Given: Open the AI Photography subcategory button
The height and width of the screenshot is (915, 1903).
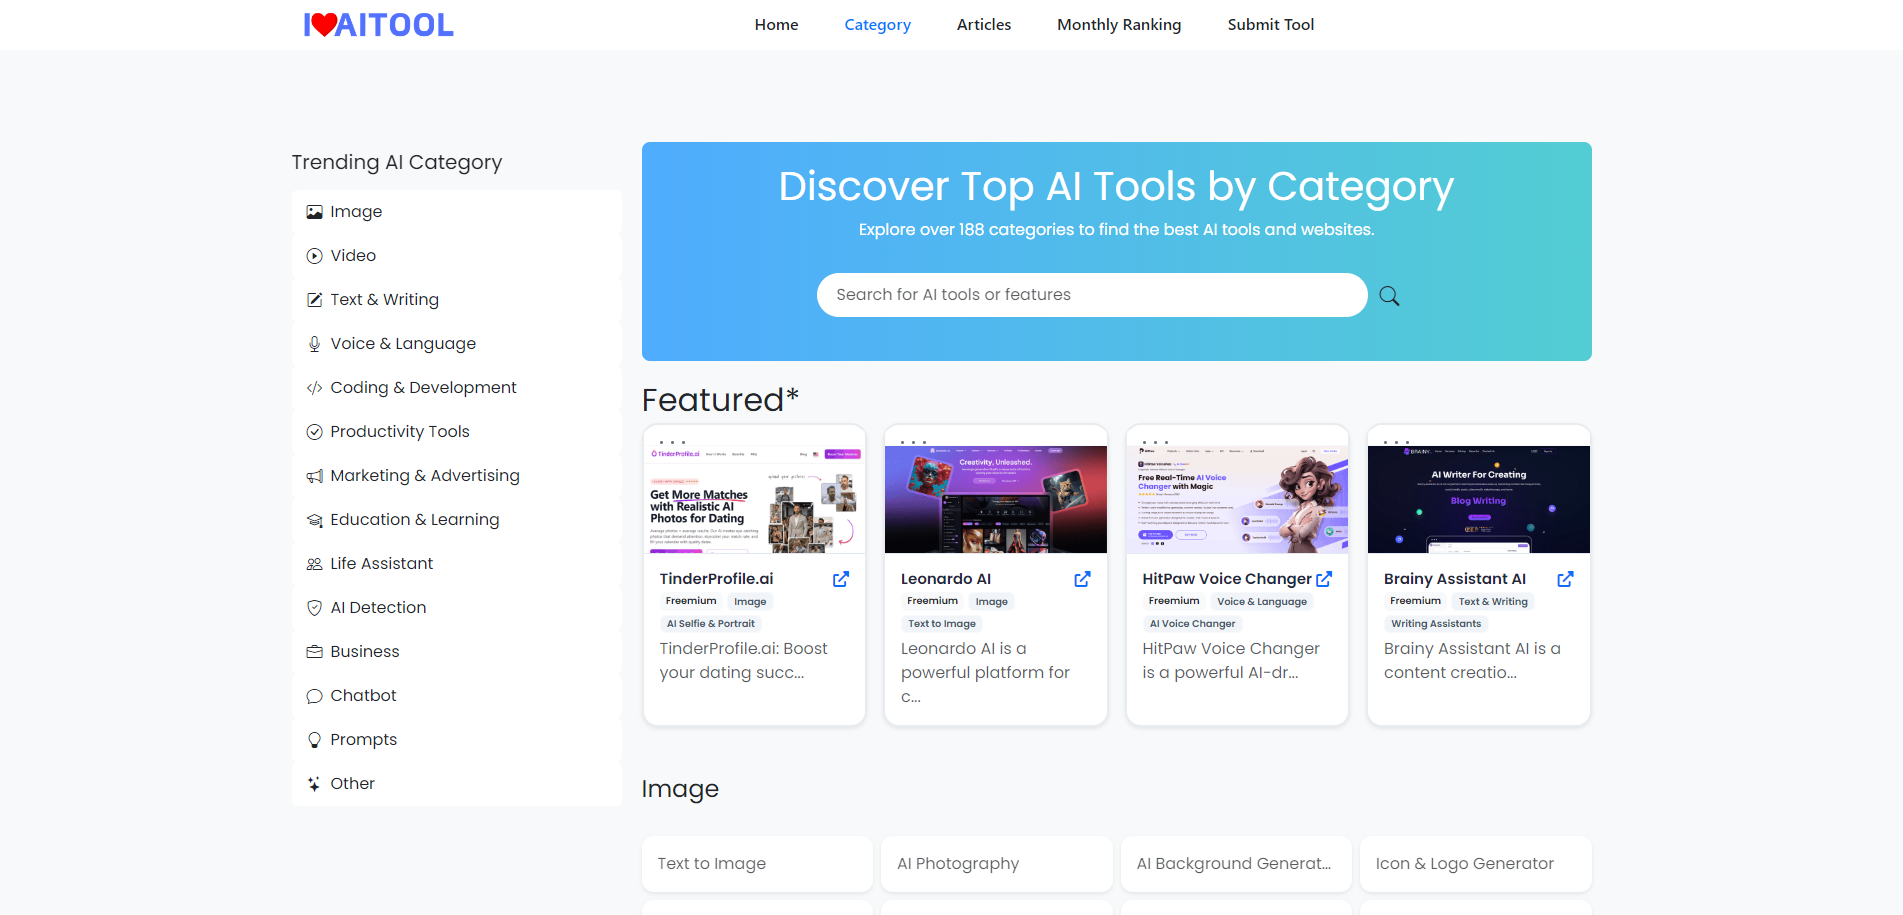Looking at the screenshot, I should click(x=996, y=864).
